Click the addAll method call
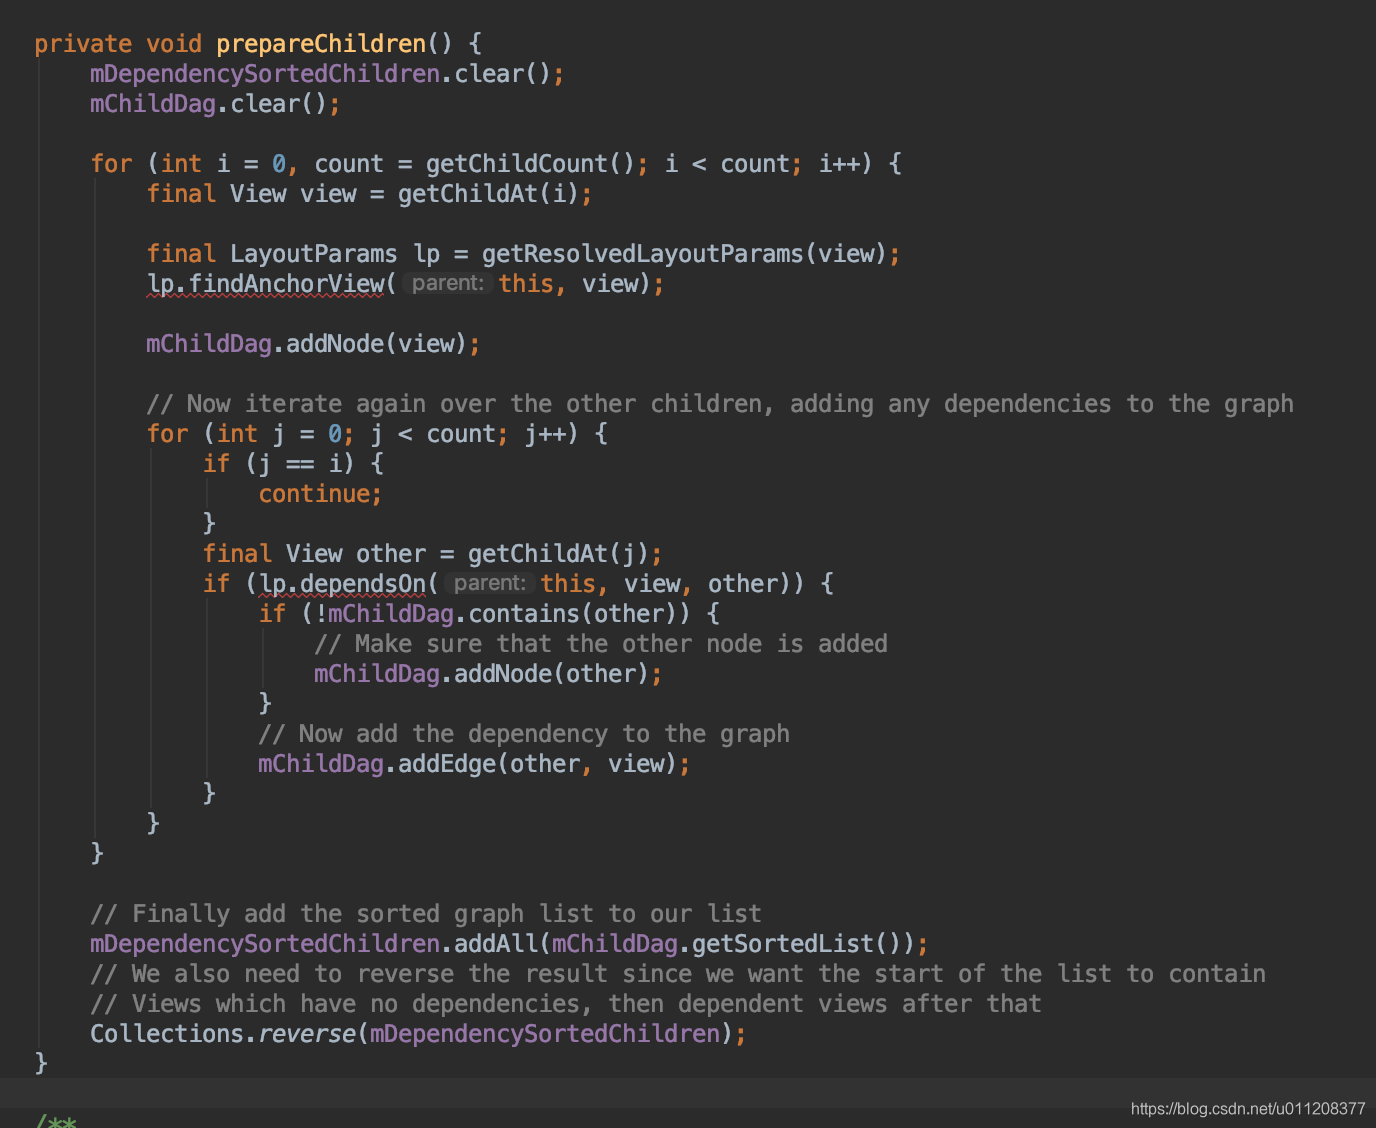Image resolution: width=1376 pixels, height=1128 pixels. (x=496, y=944)
